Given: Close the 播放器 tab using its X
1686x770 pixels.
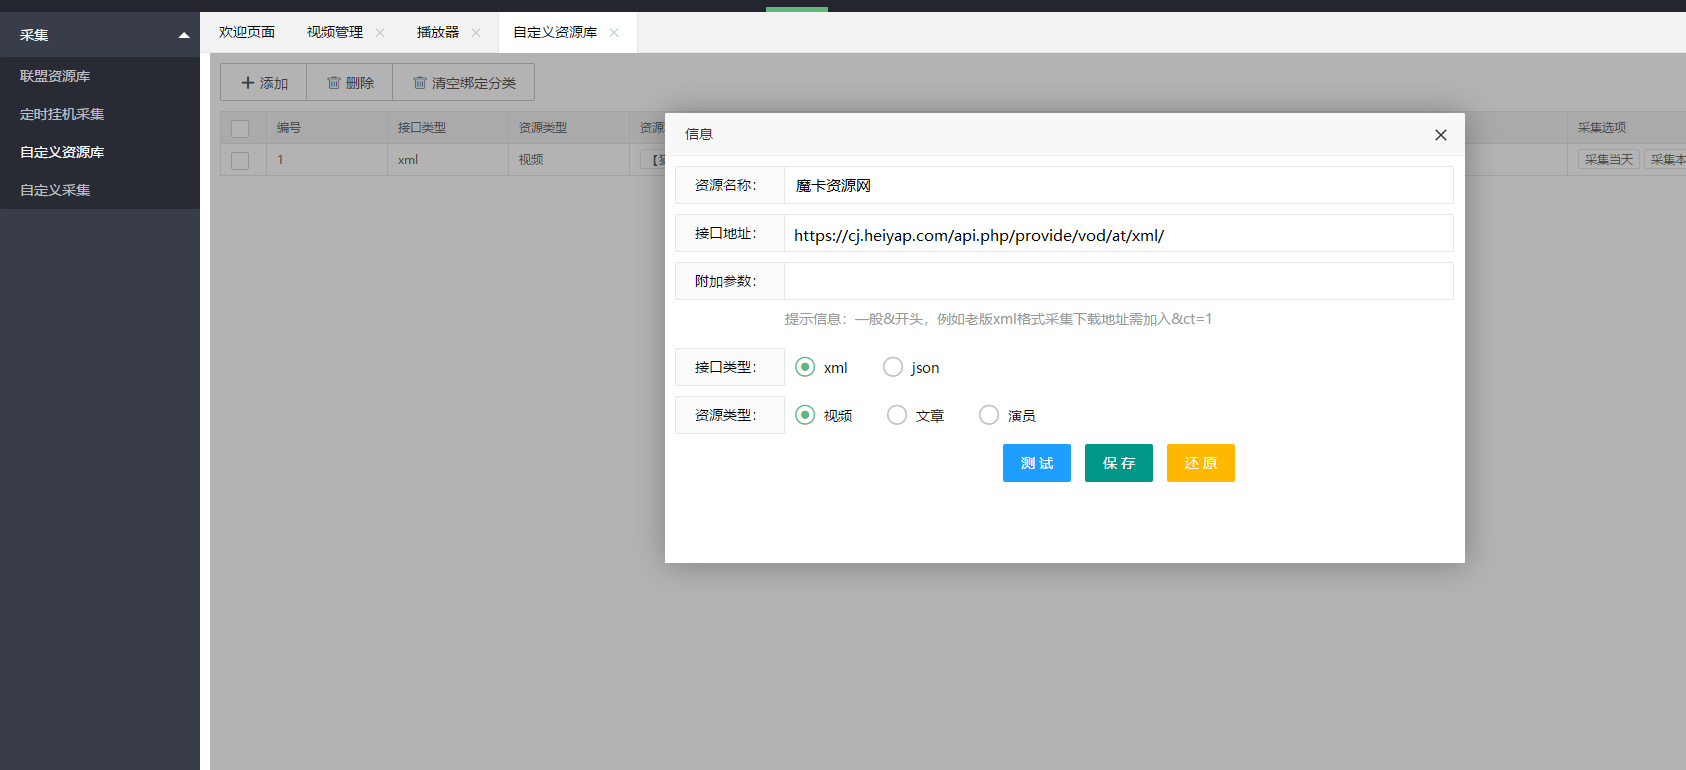Looking at the screenshot, I should [476, 33].
